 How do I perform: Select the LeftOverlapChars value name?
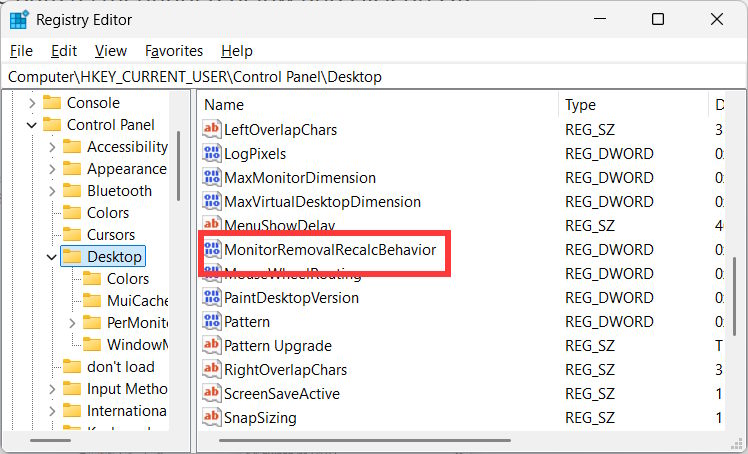tap(280, 130)
